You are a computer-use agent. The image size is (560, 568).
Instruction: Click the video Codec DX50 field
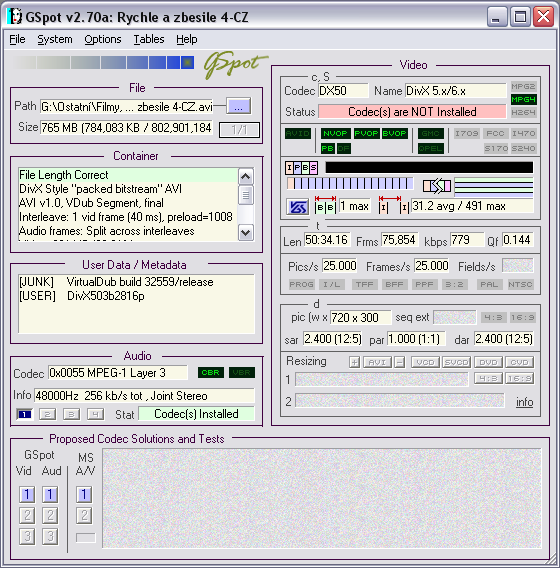click(343, 91)
